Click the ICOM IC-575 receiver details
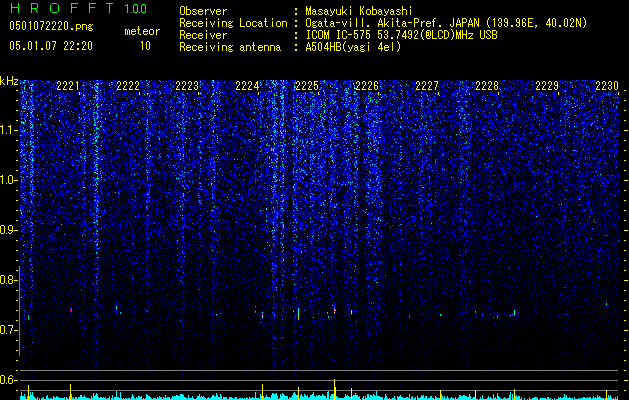The height and width of the screenshot is (400, 629). click(401, 35)
